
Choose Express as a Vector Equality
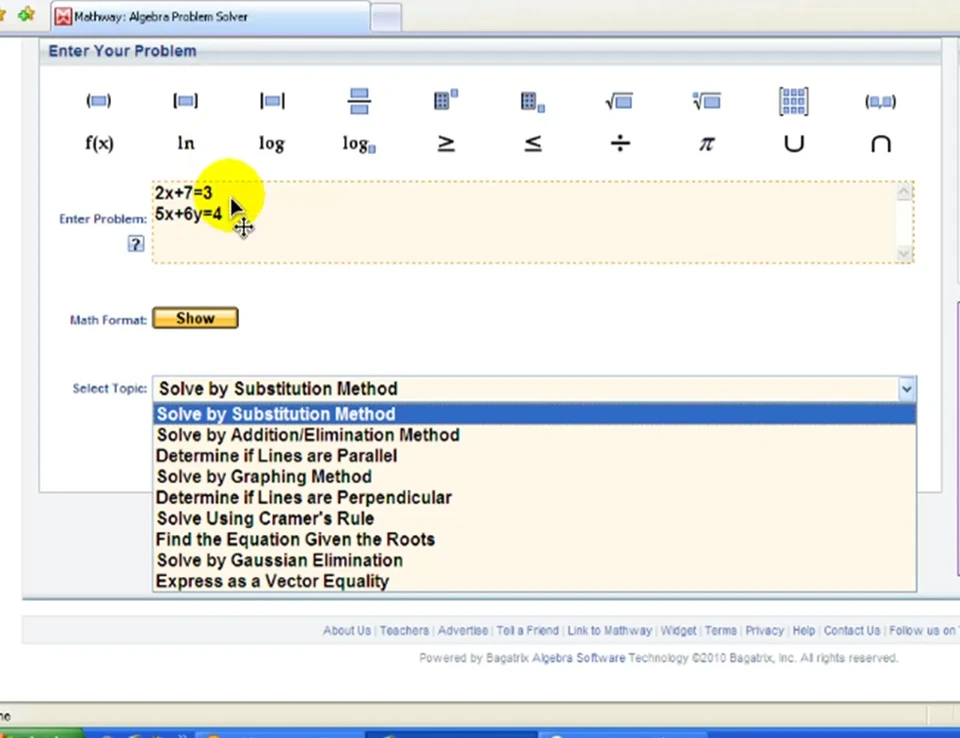(534, 581)
